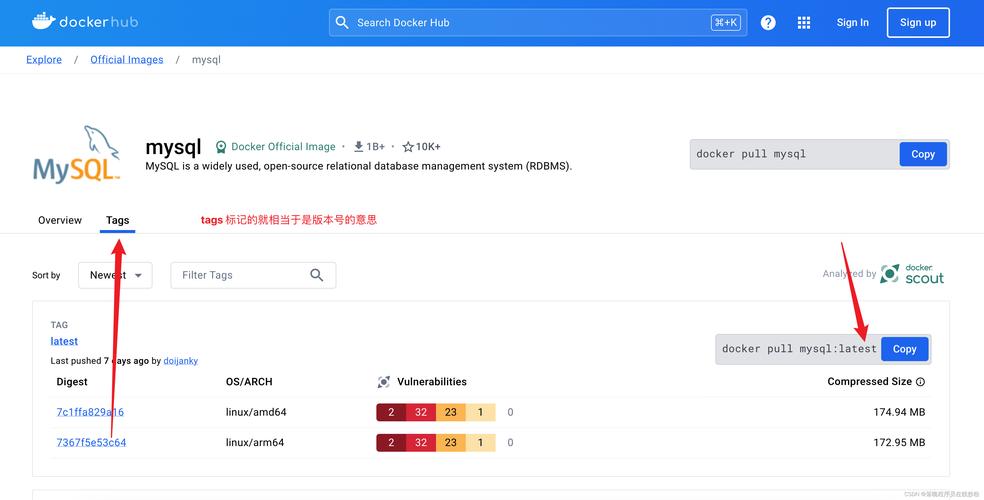Click the Sign up button
Image resolution: width=984 pixels, height=500 pixels.
918,23
